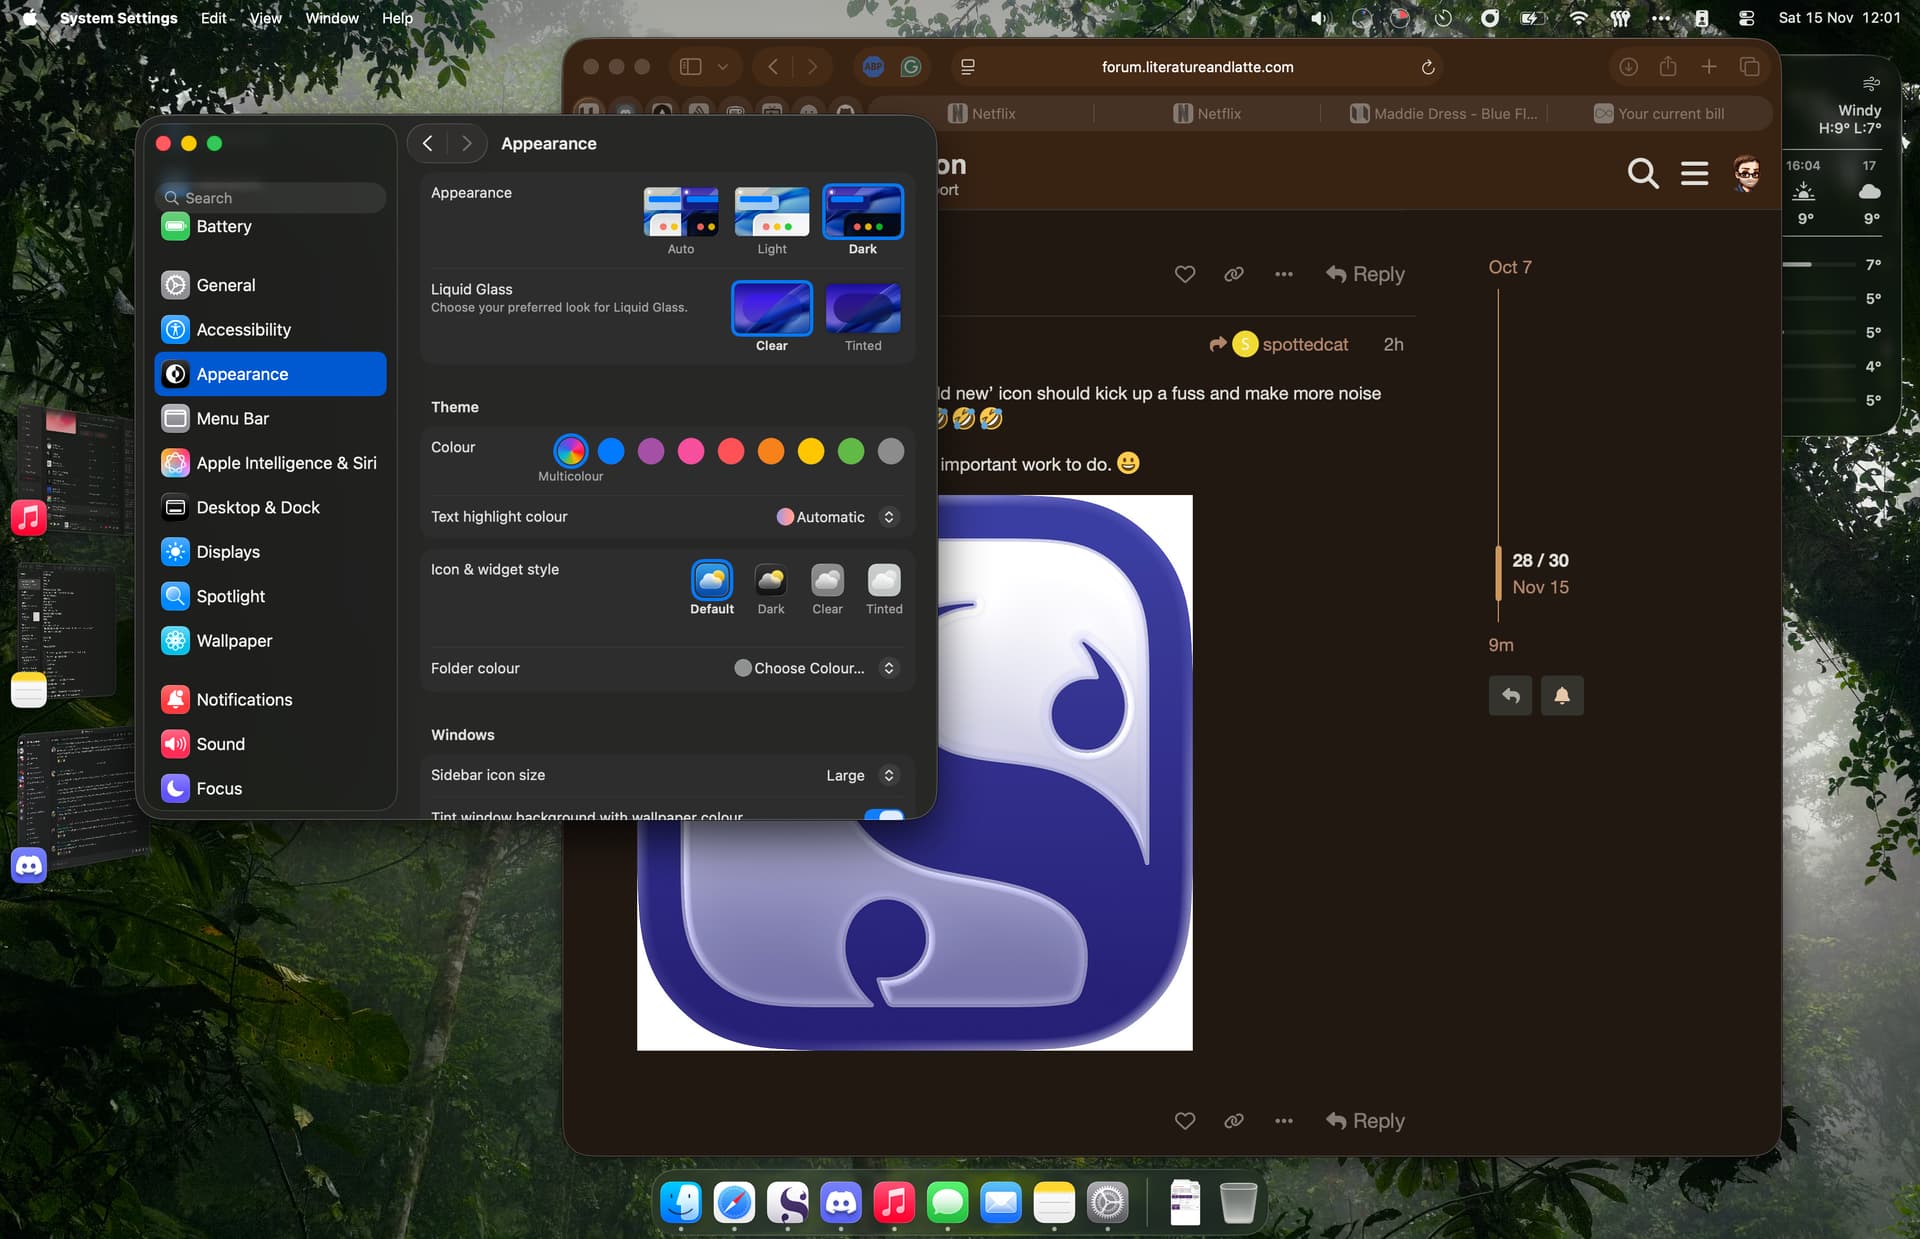Open the View menu
Viewport: 1920px width, 1239px height.
tap(265, 18)
